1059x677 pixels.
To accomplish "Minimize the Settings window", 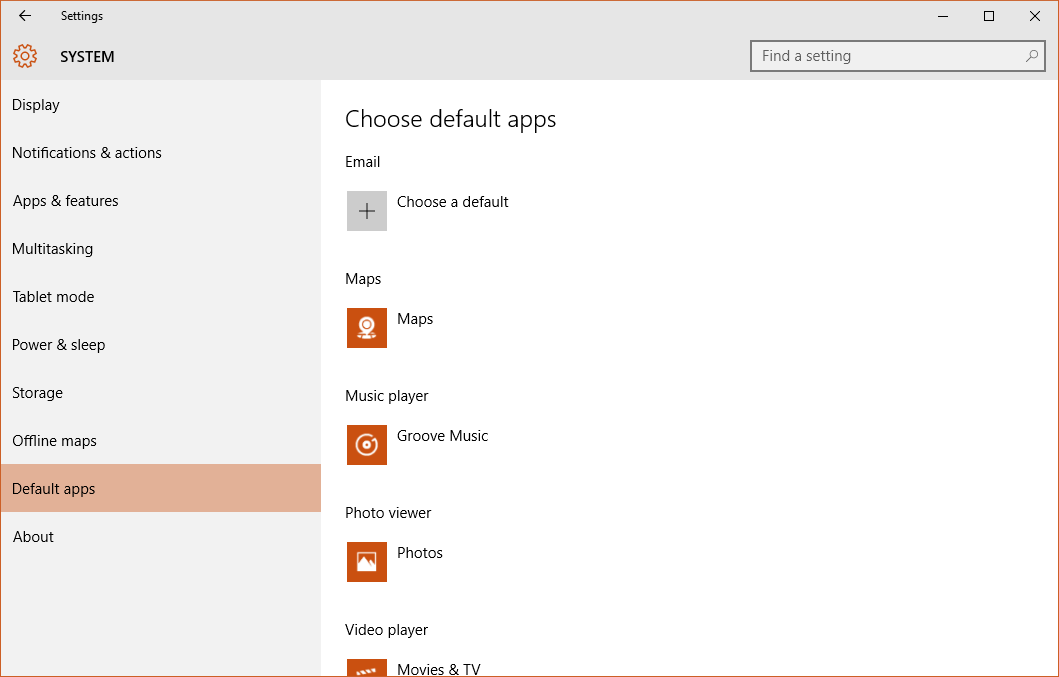I will click(x=943, y=16).
